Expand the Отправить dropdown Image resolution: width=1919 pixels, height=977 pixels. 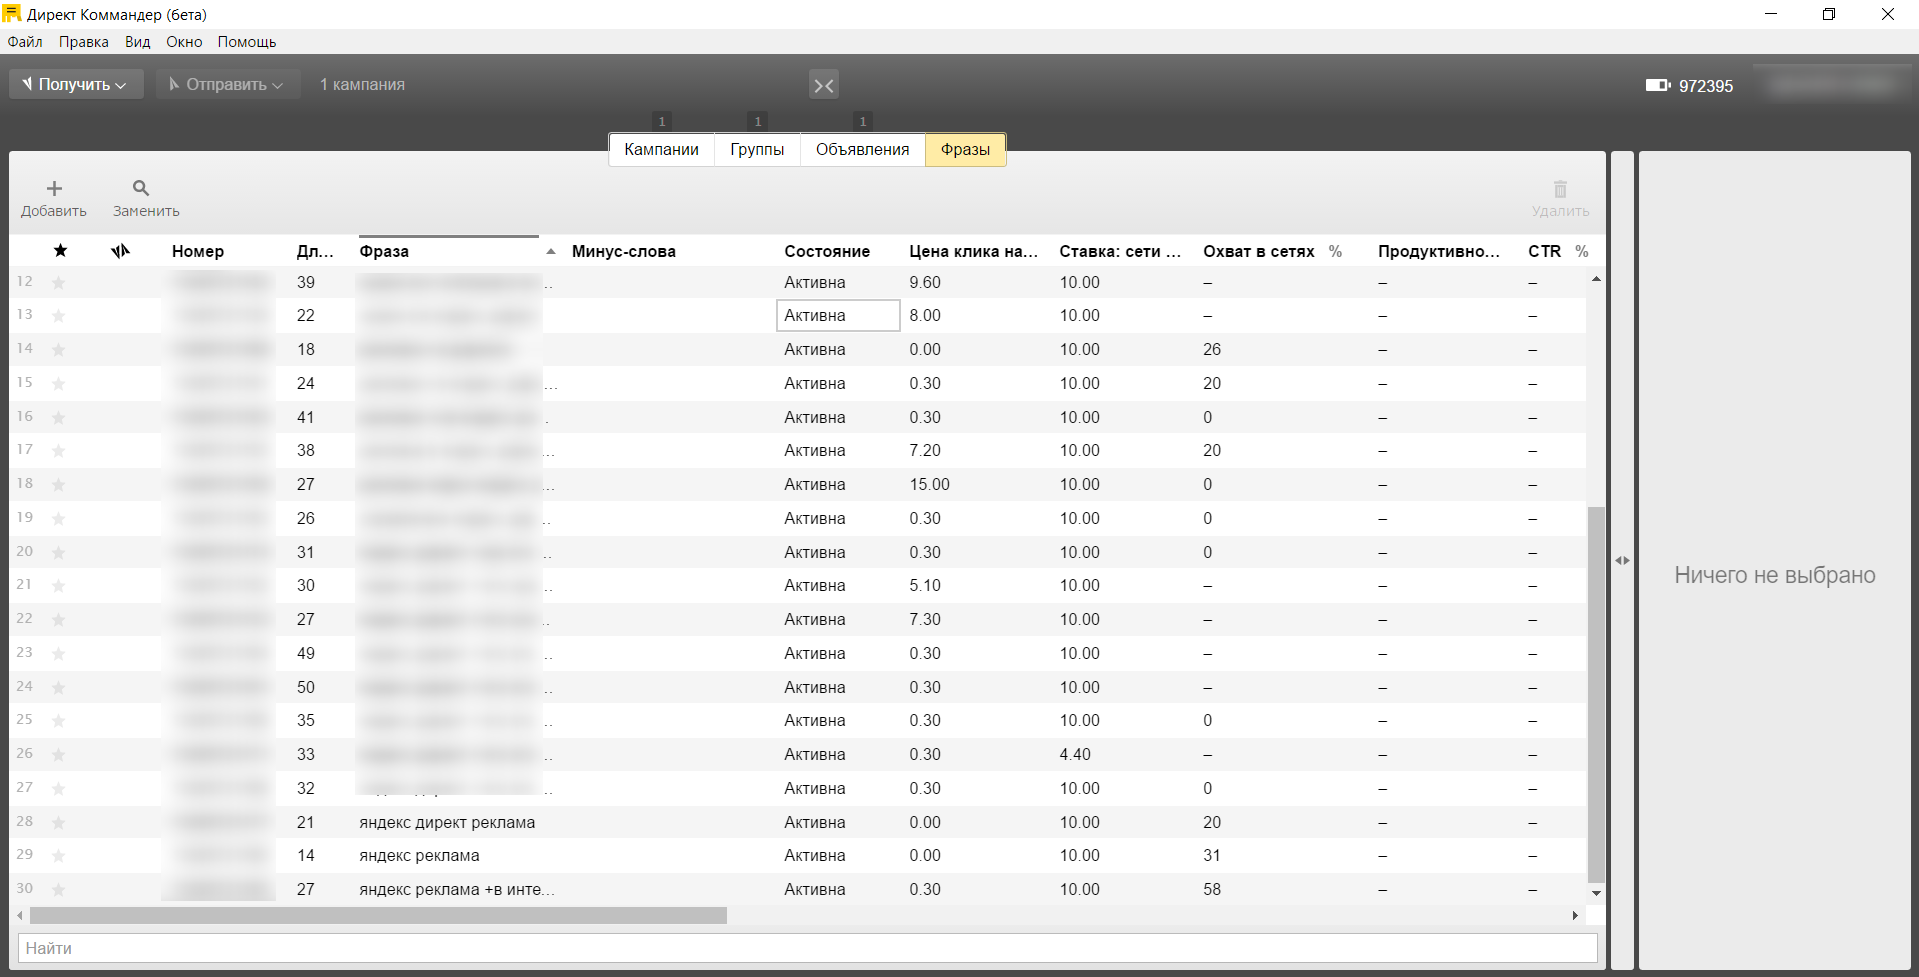coord(228,85)
